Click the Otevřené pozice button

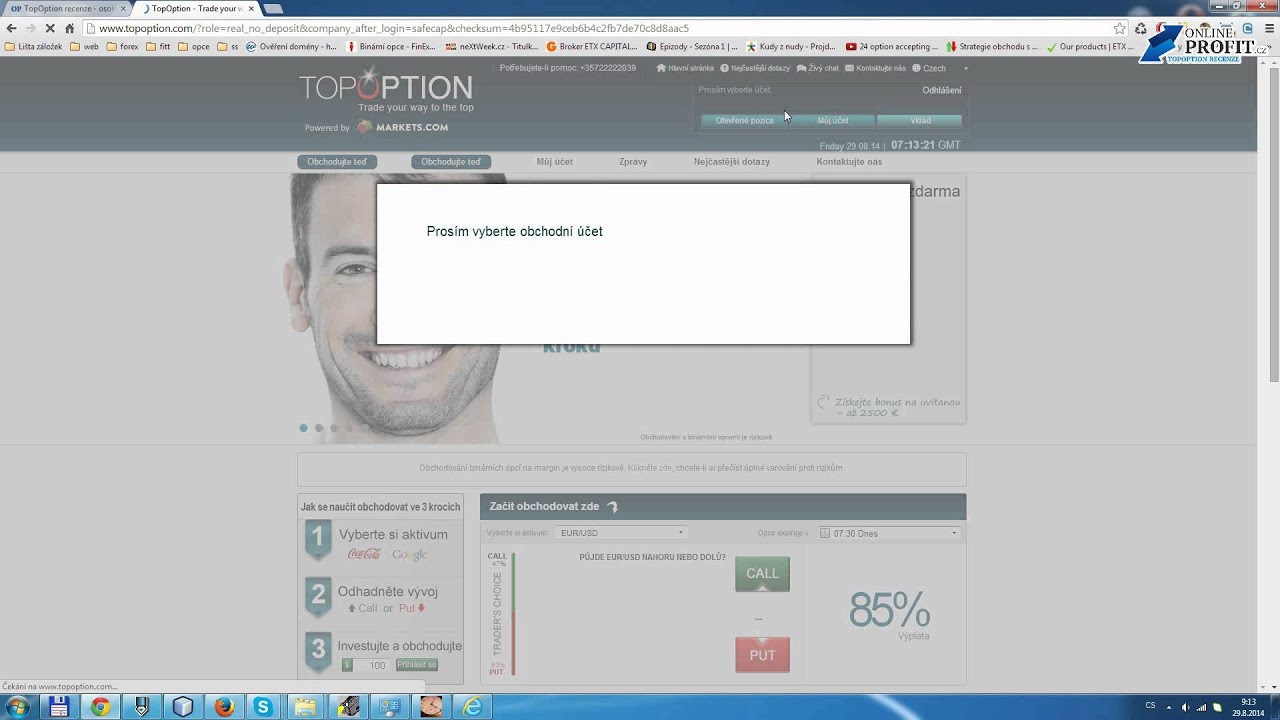pos(745,120)
